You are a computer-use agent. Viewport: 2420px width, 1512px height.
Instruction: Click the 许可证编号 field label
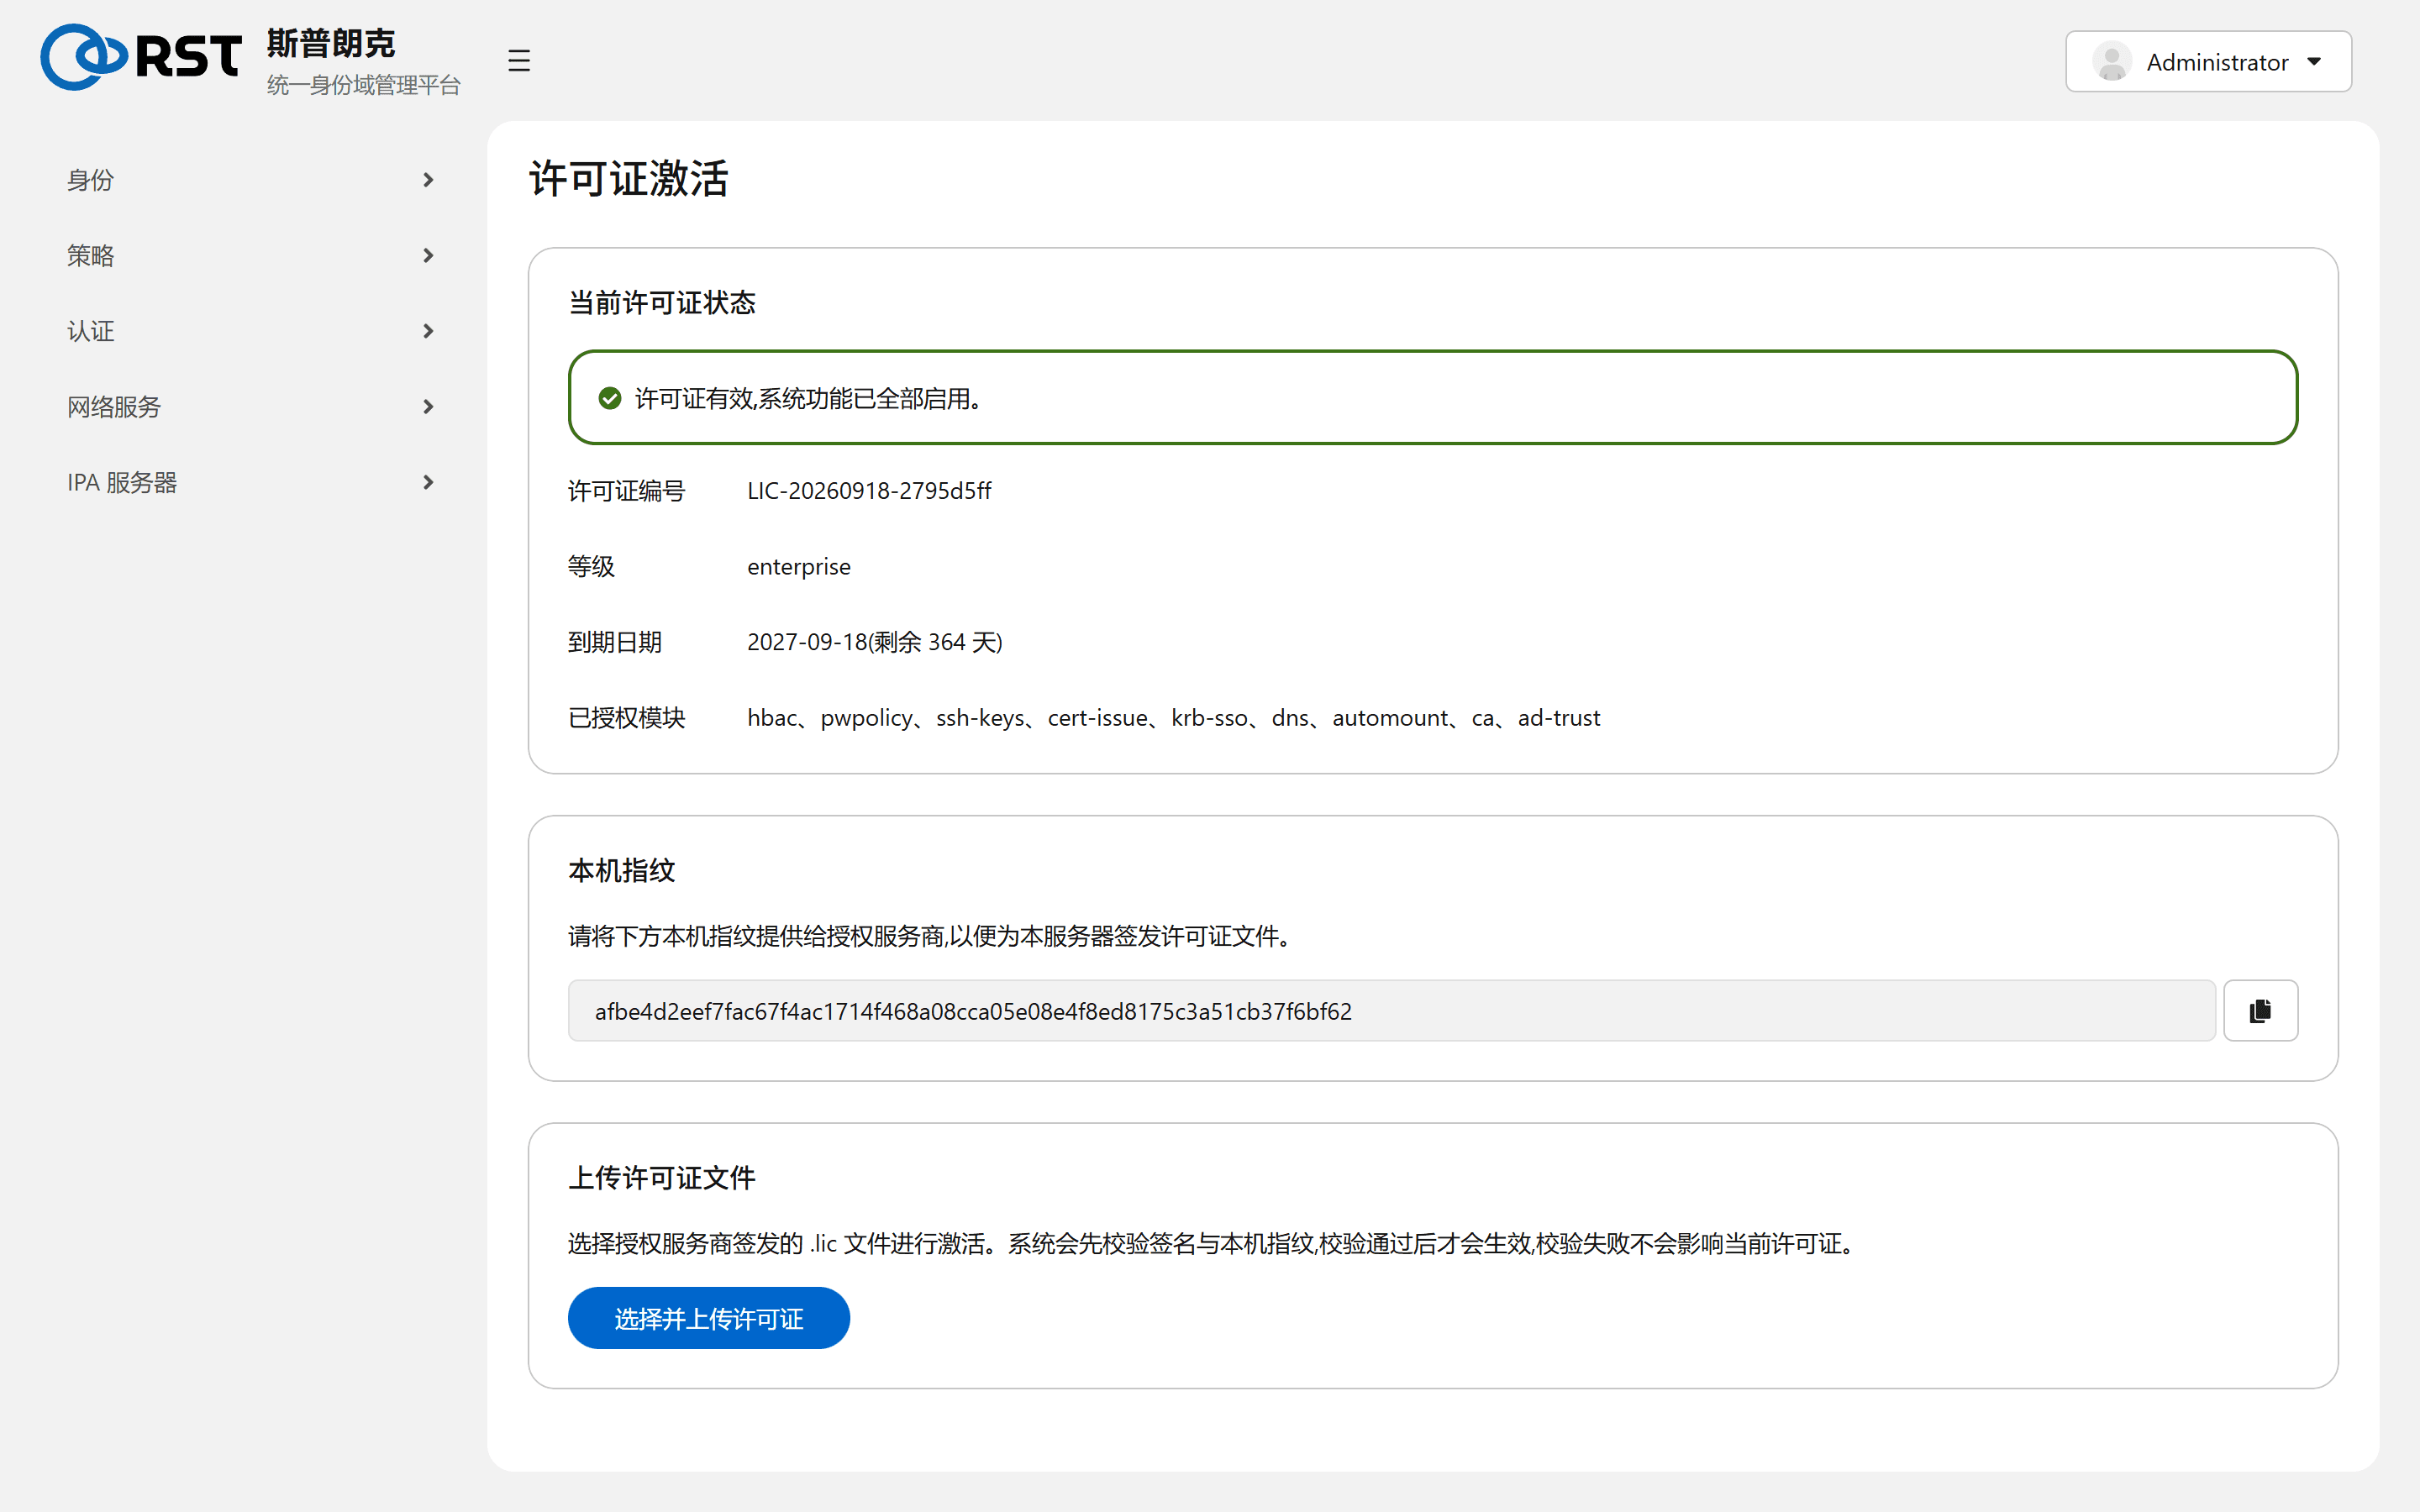pyautogui.click(x=626, y=491)
